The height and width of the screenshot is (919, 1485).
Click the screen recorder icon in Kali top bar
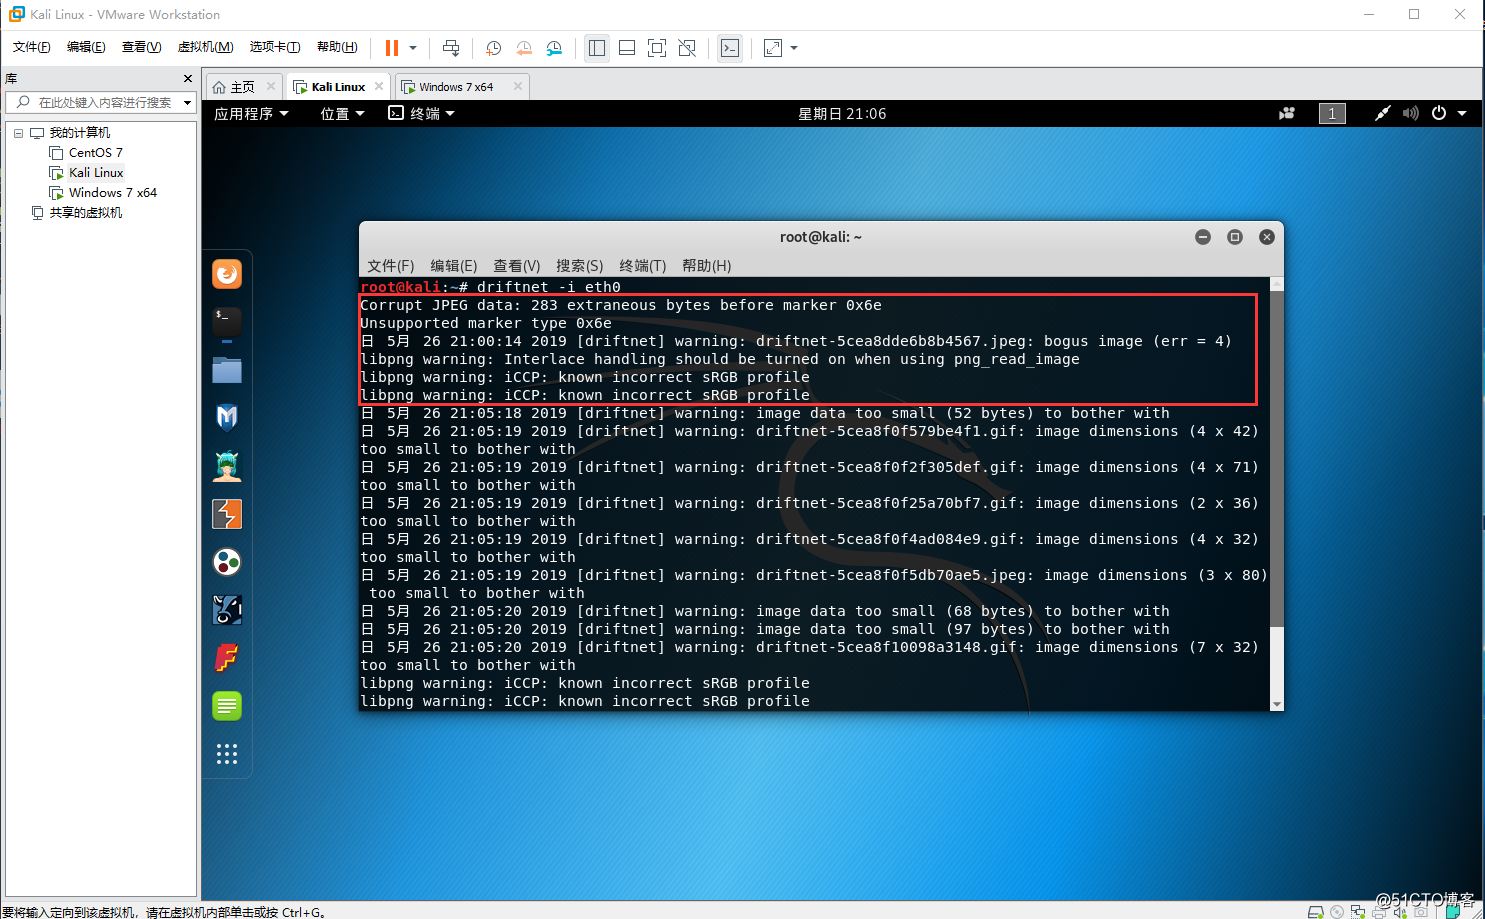pos(1287,113)
